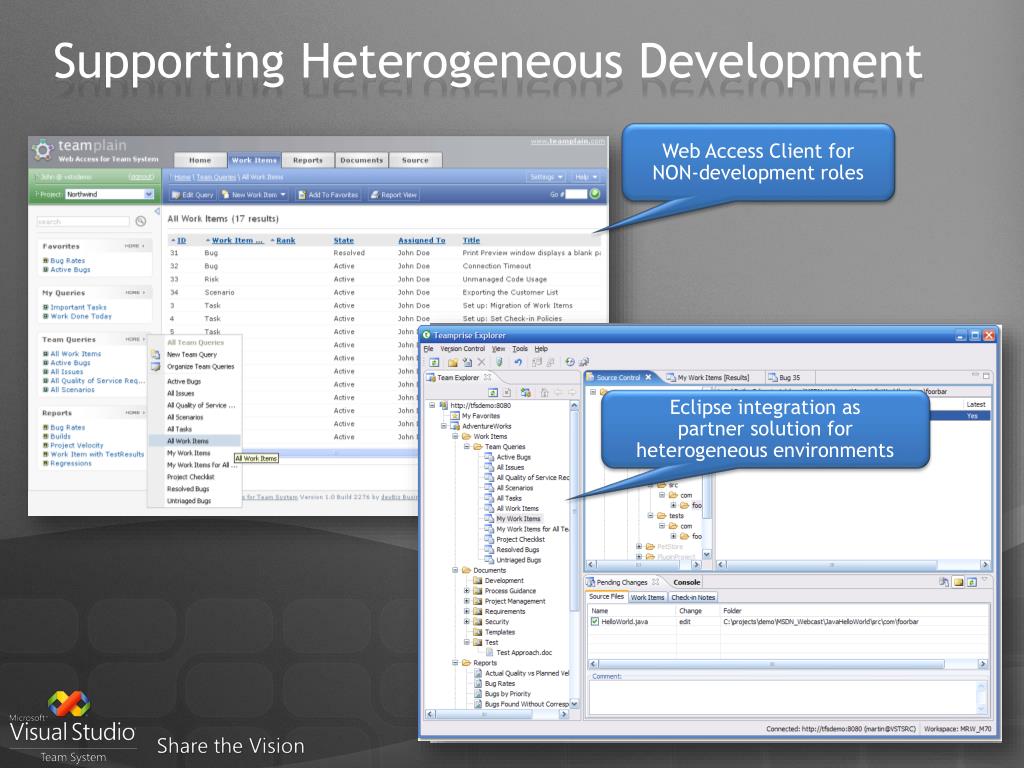1024x768 pixels.
Task: Click the search magnifier icon in teamplain sidebar
Action: tap(140, 221)
